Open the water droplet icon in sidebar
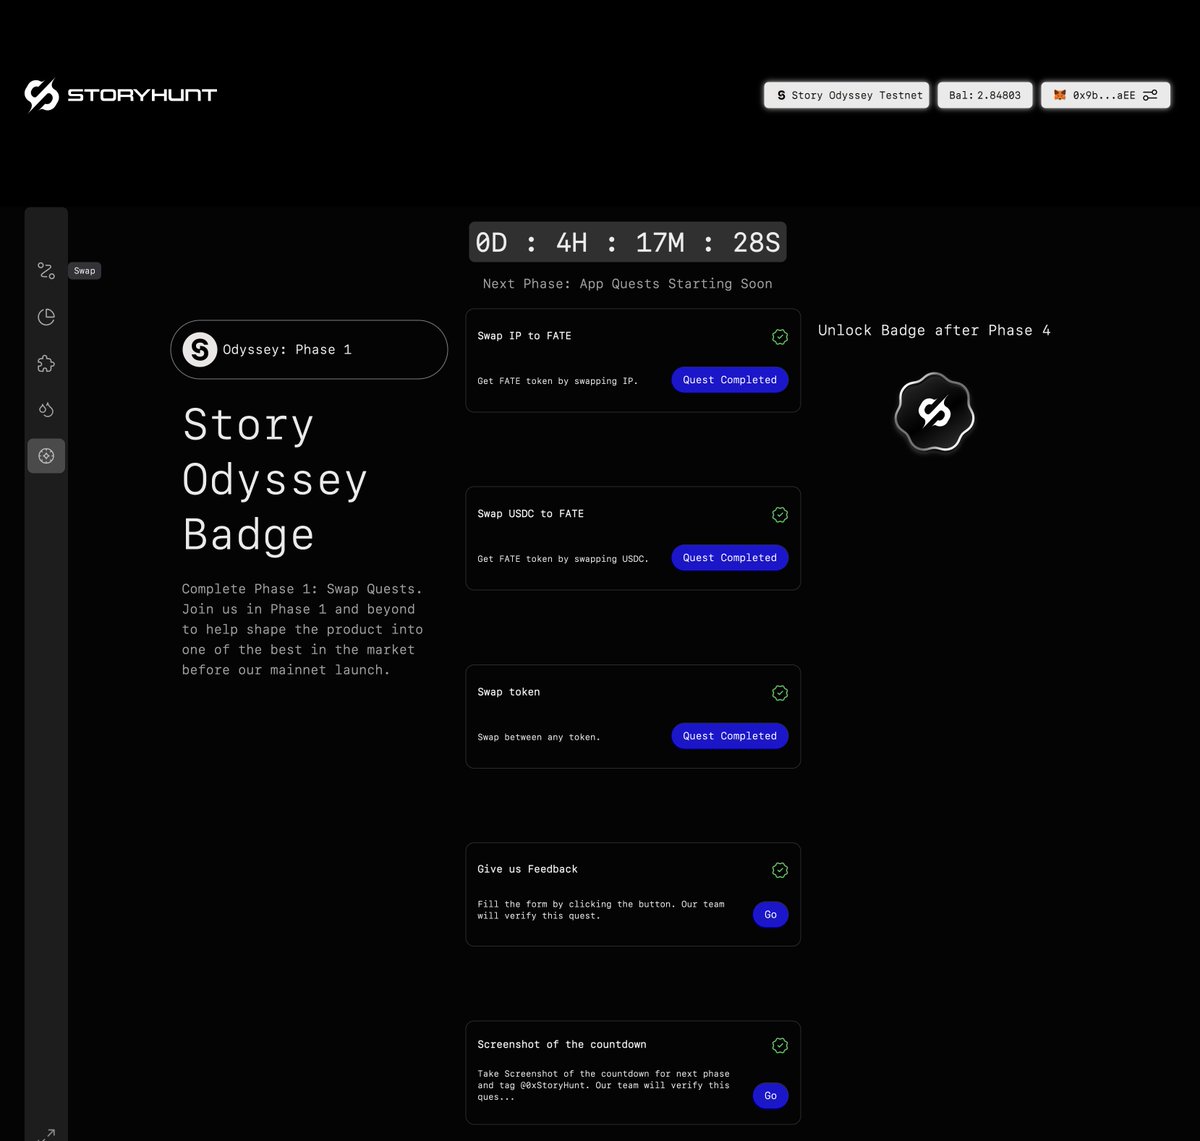Viewport: 1200px width, 1141px height. click(46, 410)
